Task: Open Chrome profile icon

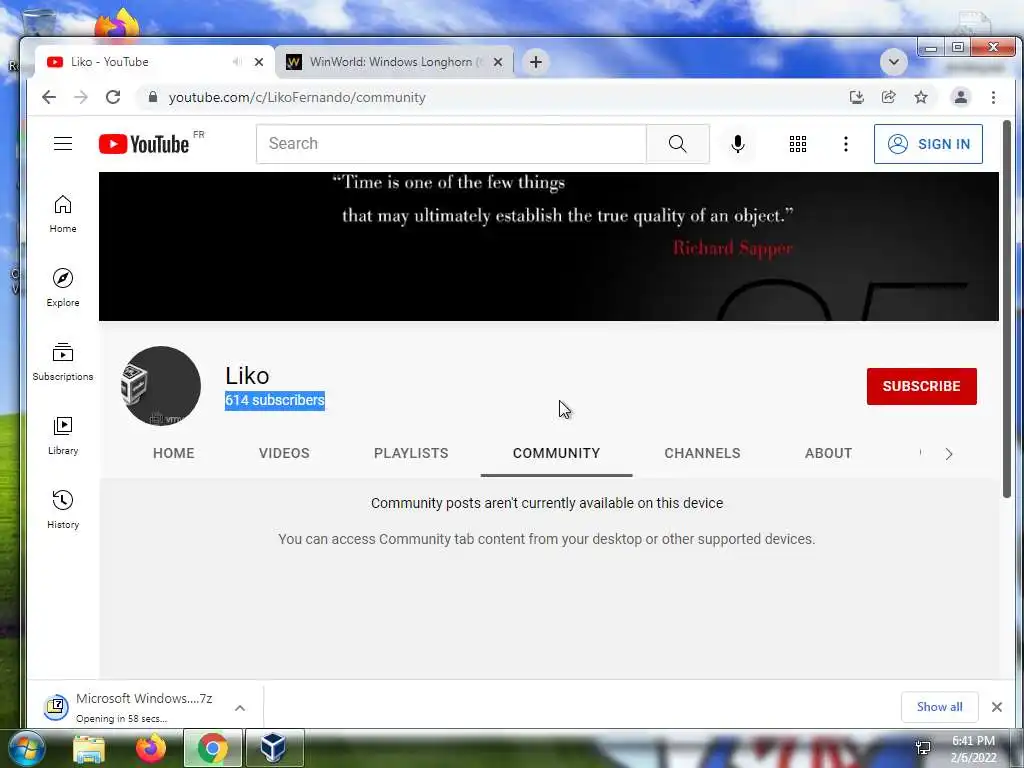Action: (x=961, y=97)
